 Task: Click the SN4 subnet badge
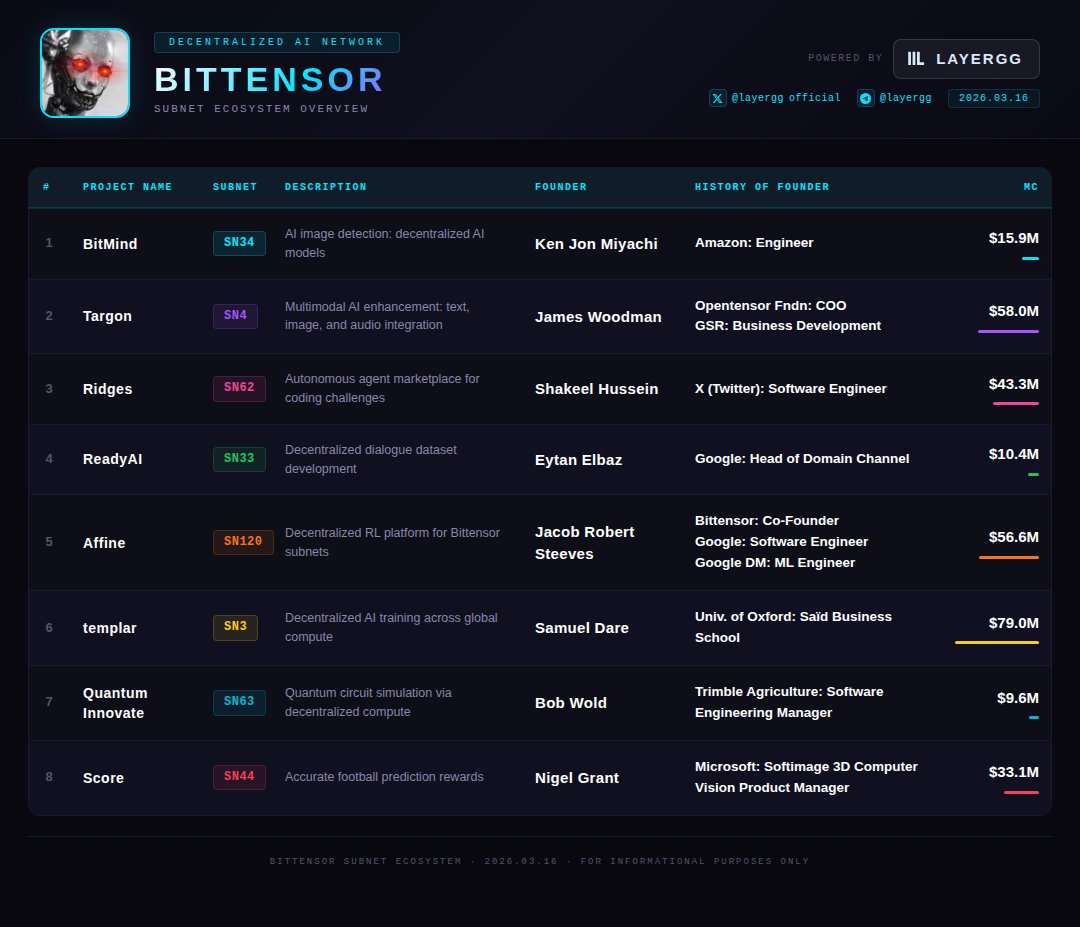(x=235, y=315)
